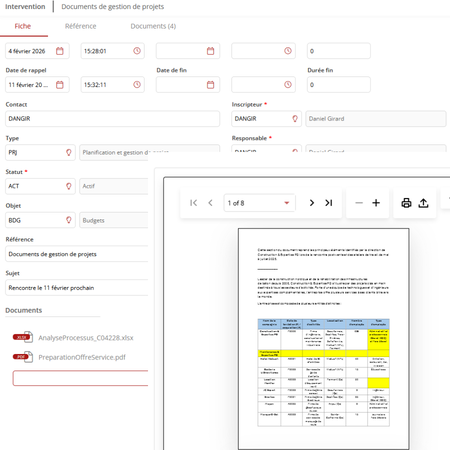Print the PDF preview document
Viewport: 450px width, 450px height.
click(x=406, y=203)
